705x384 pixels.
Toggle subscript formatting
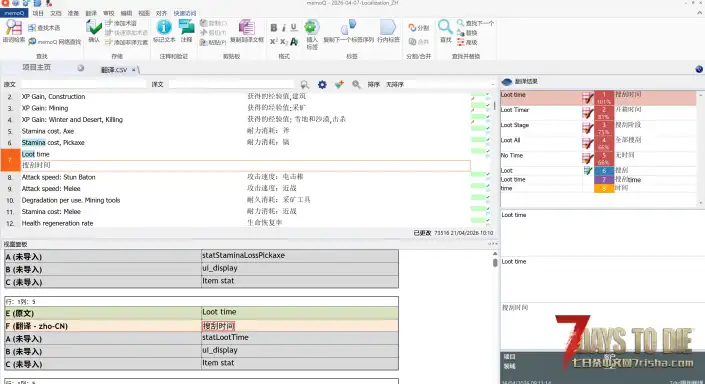[x=284, y=42]
